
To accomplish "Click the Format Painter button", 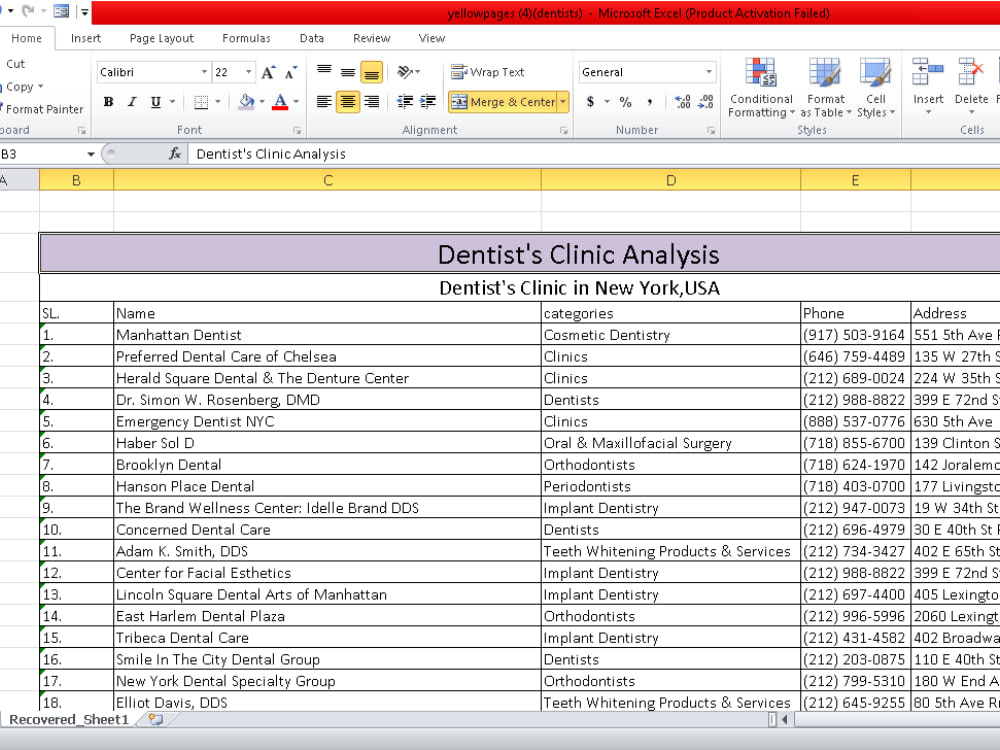I will pos(42,109).
